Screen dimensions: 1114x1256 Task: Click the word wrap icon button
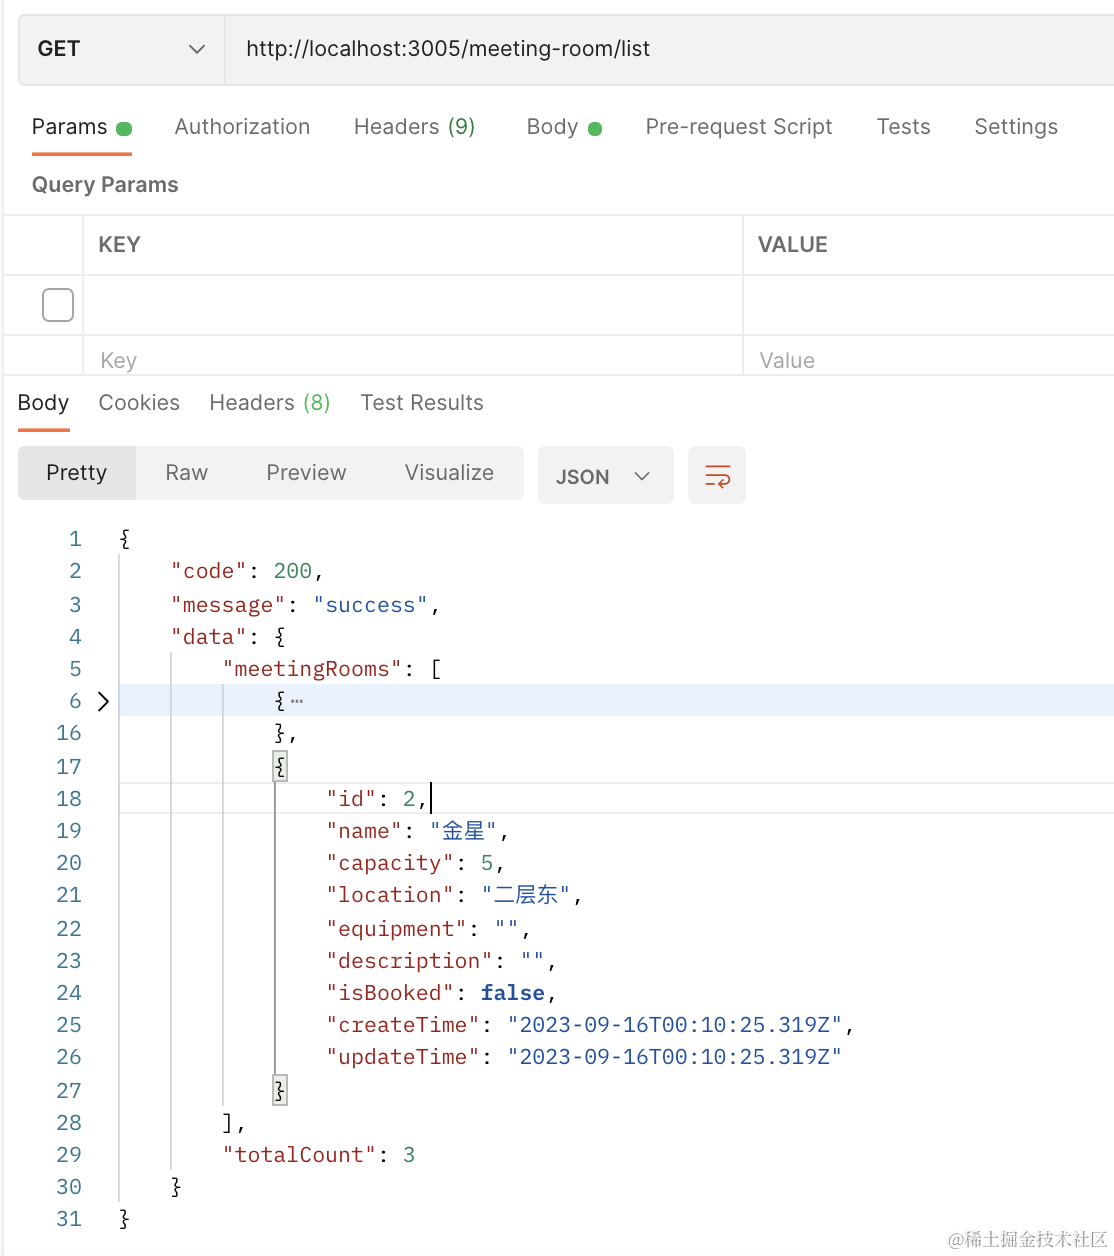[x=717, y=476]
